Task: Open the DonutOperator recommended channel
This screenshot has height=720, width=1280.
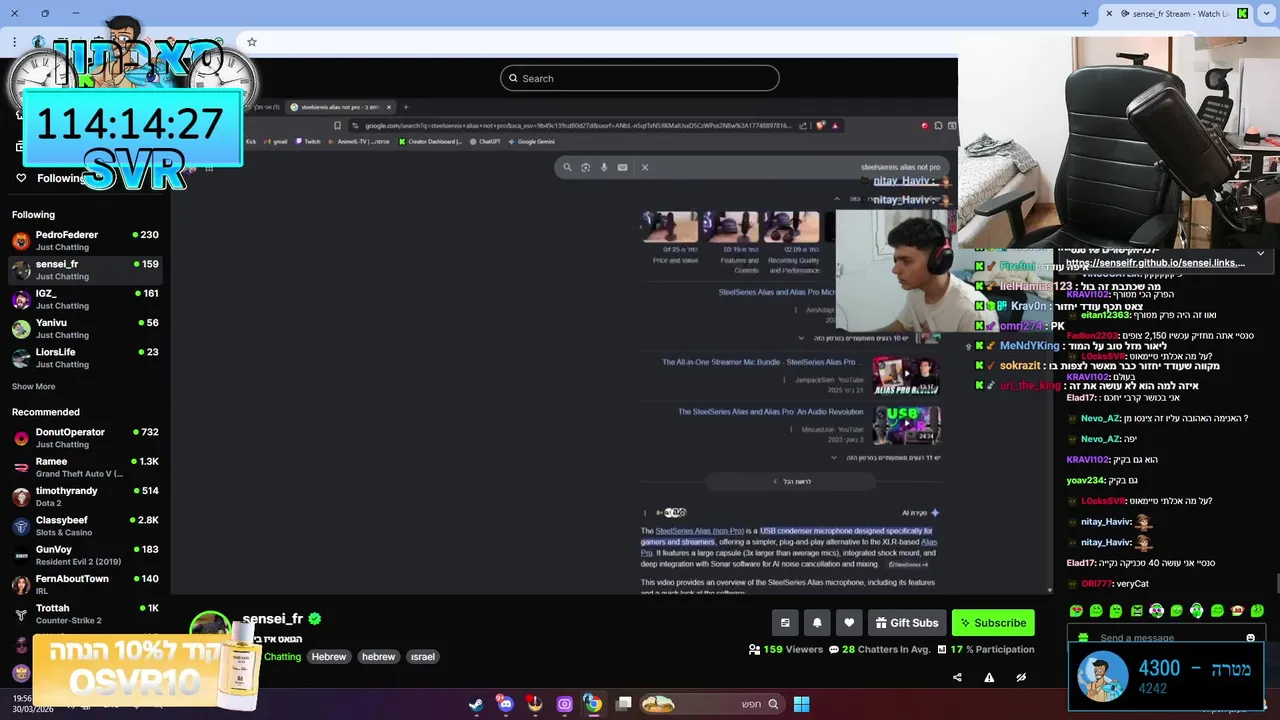Action: [85, 437]
